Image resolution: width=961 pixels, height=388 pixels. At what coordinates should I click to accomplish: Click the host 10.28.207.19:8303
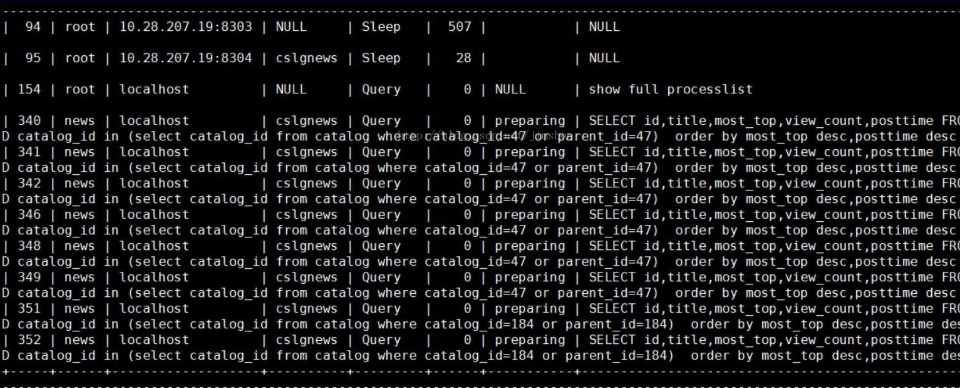pos(185,27)
